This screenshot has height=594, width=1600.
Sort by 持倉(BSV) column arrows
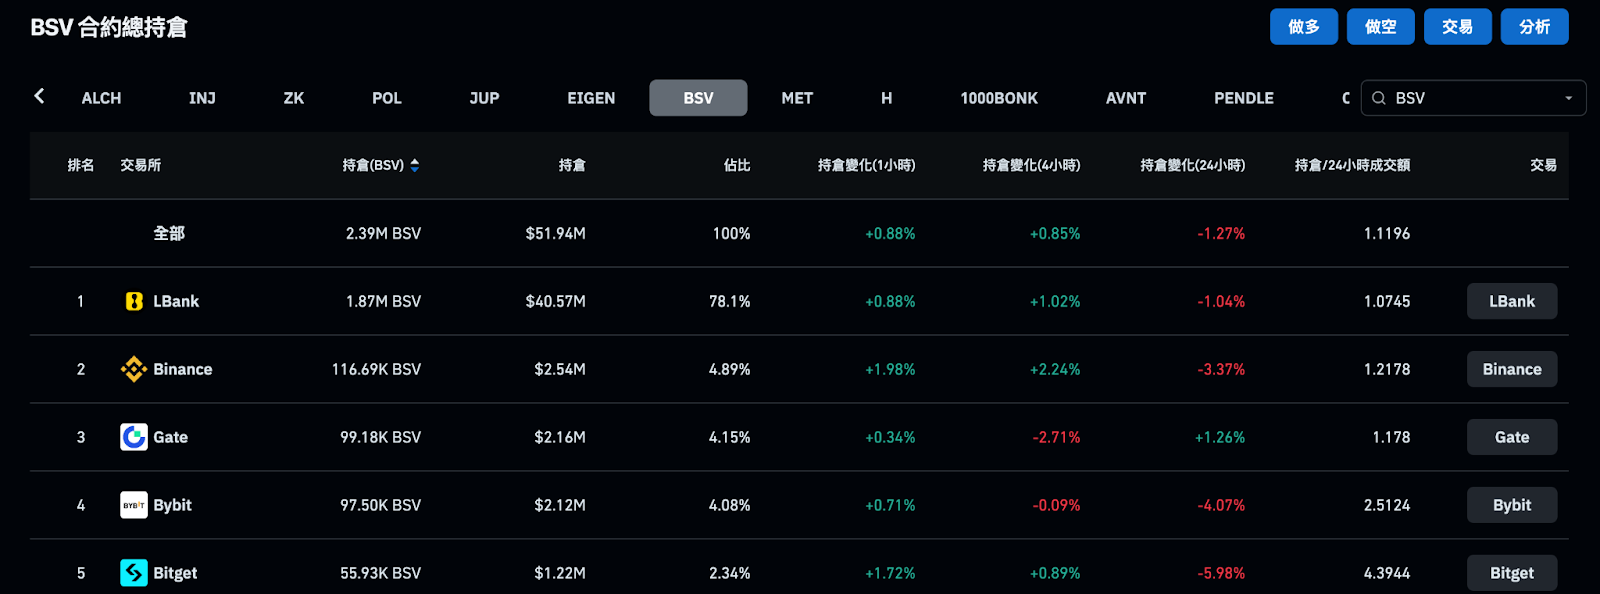[415, 165]
